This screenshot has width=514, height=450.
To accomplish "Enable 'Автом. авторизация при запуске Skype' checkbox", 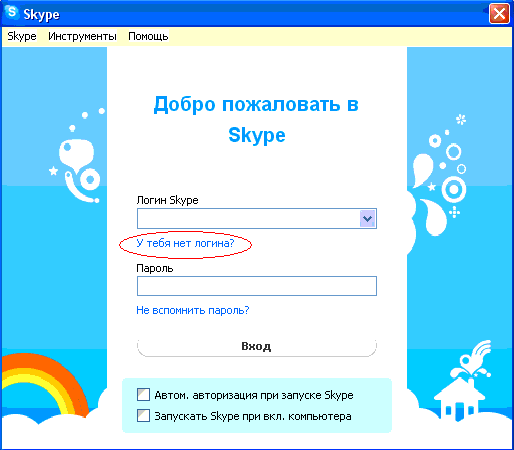I will (x=143, y=395).
